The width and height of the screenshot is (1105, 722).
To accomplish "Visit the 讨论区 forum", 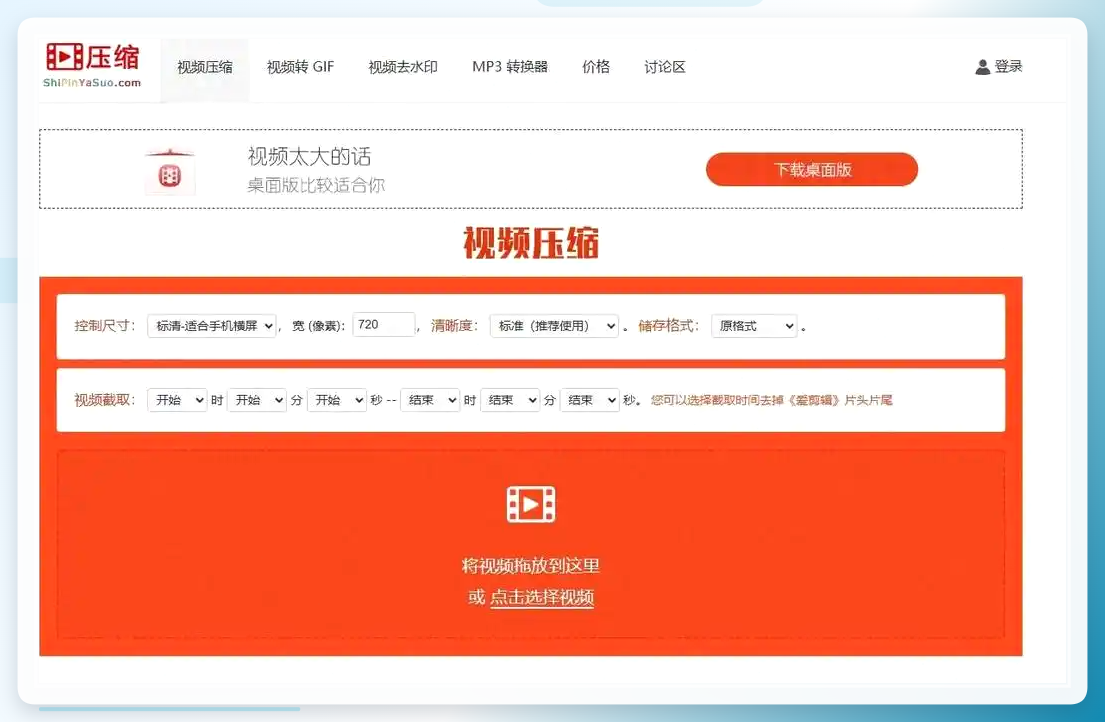I will (665, 67).
